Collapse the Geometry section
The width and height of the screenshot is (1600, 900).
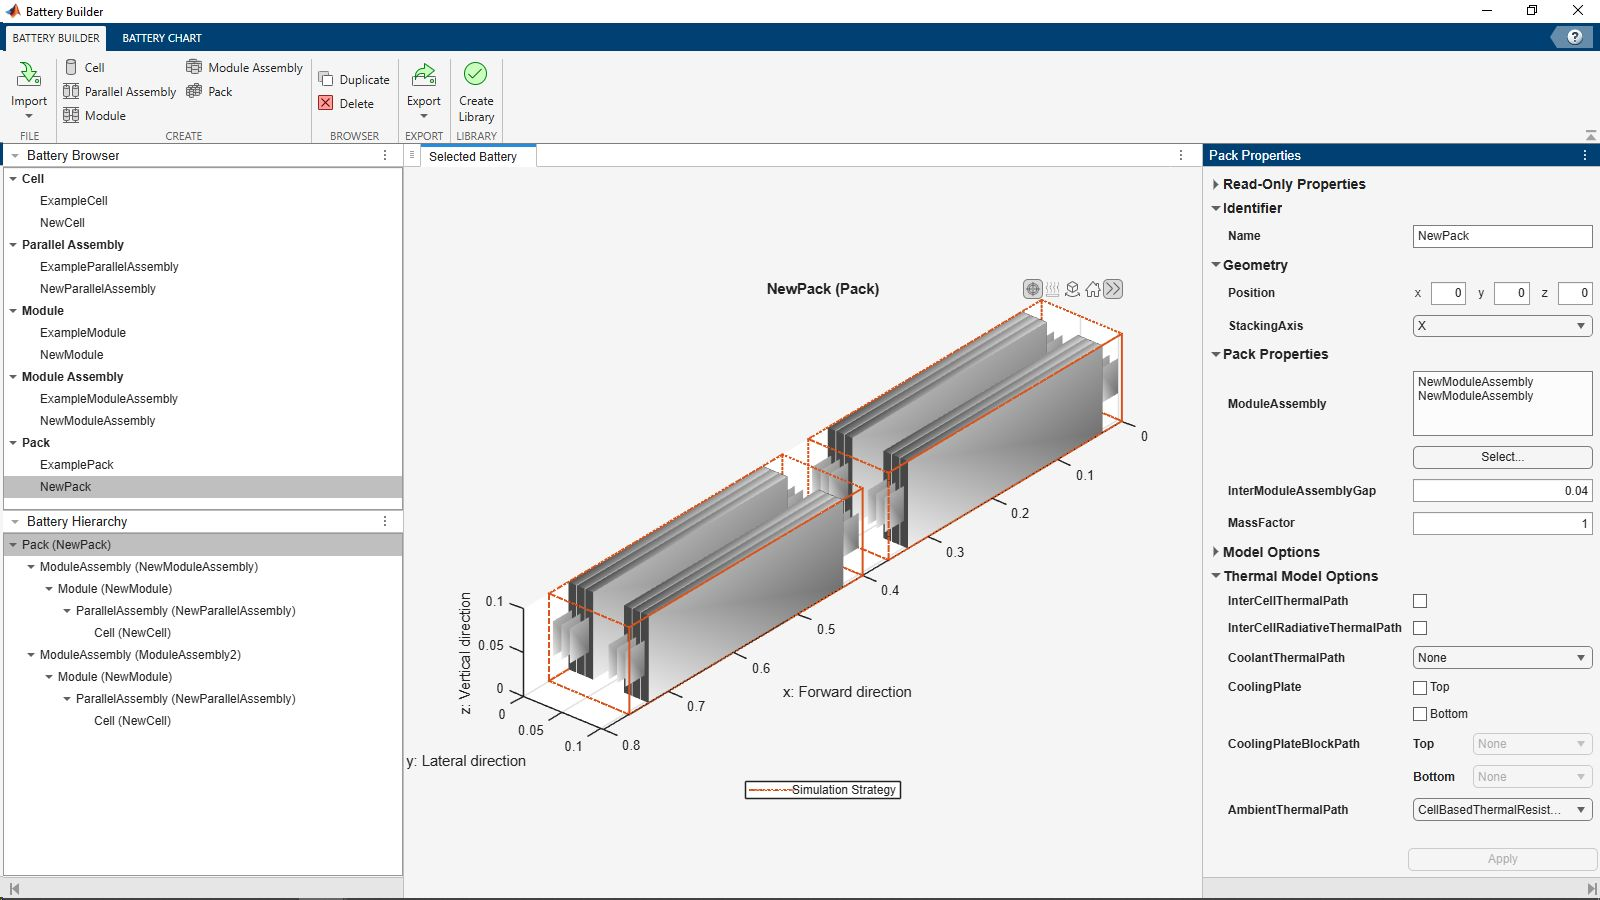coord(1216,265)
